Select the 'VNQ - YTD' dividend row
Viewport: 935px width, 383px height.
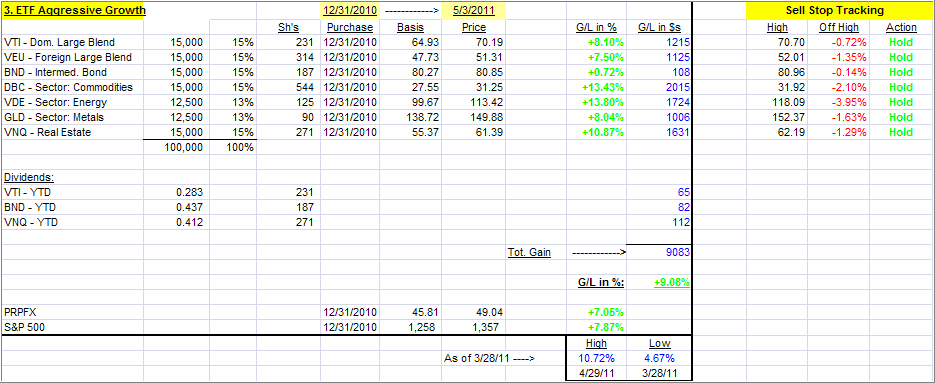tap(72, 222)
